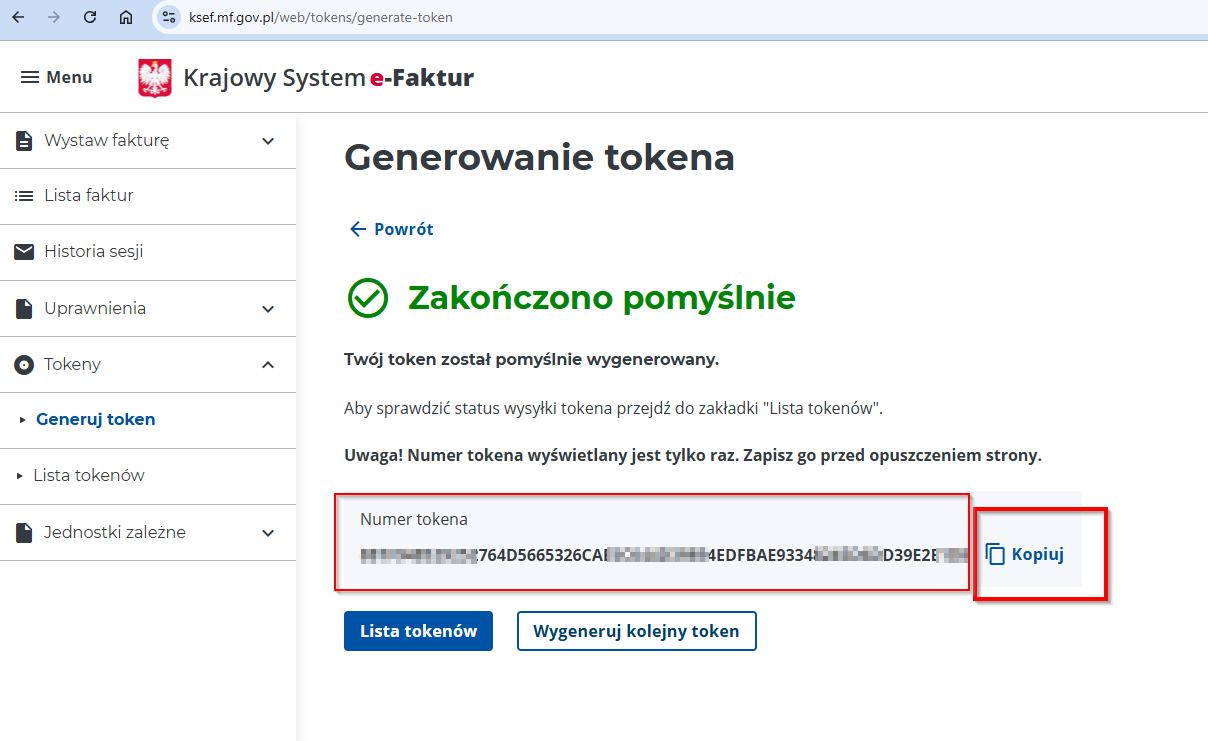Click the browser back arrow

coord(18,17)
